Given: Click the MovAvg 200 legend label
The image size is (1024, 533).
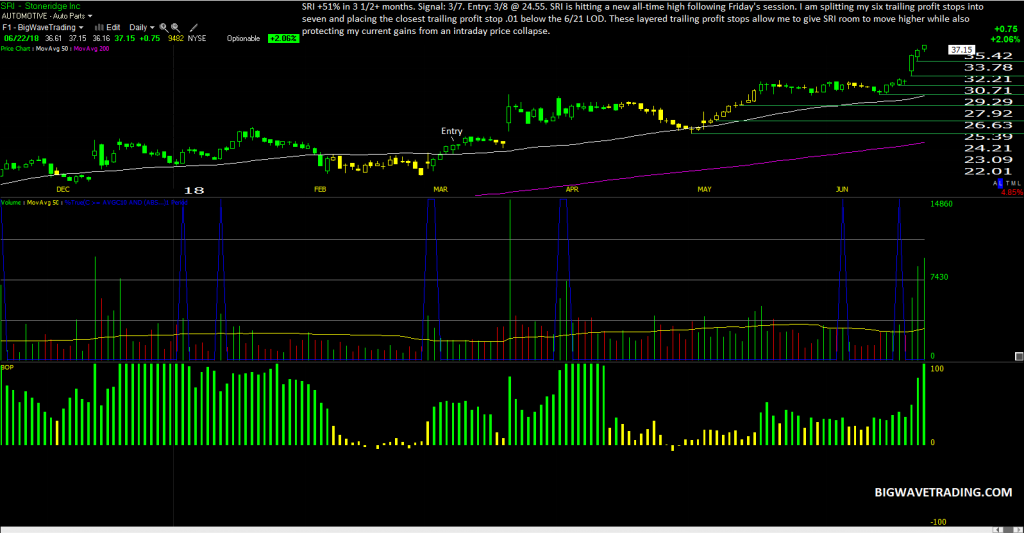Looking at the screenshot, I should [x=91, y=49].
